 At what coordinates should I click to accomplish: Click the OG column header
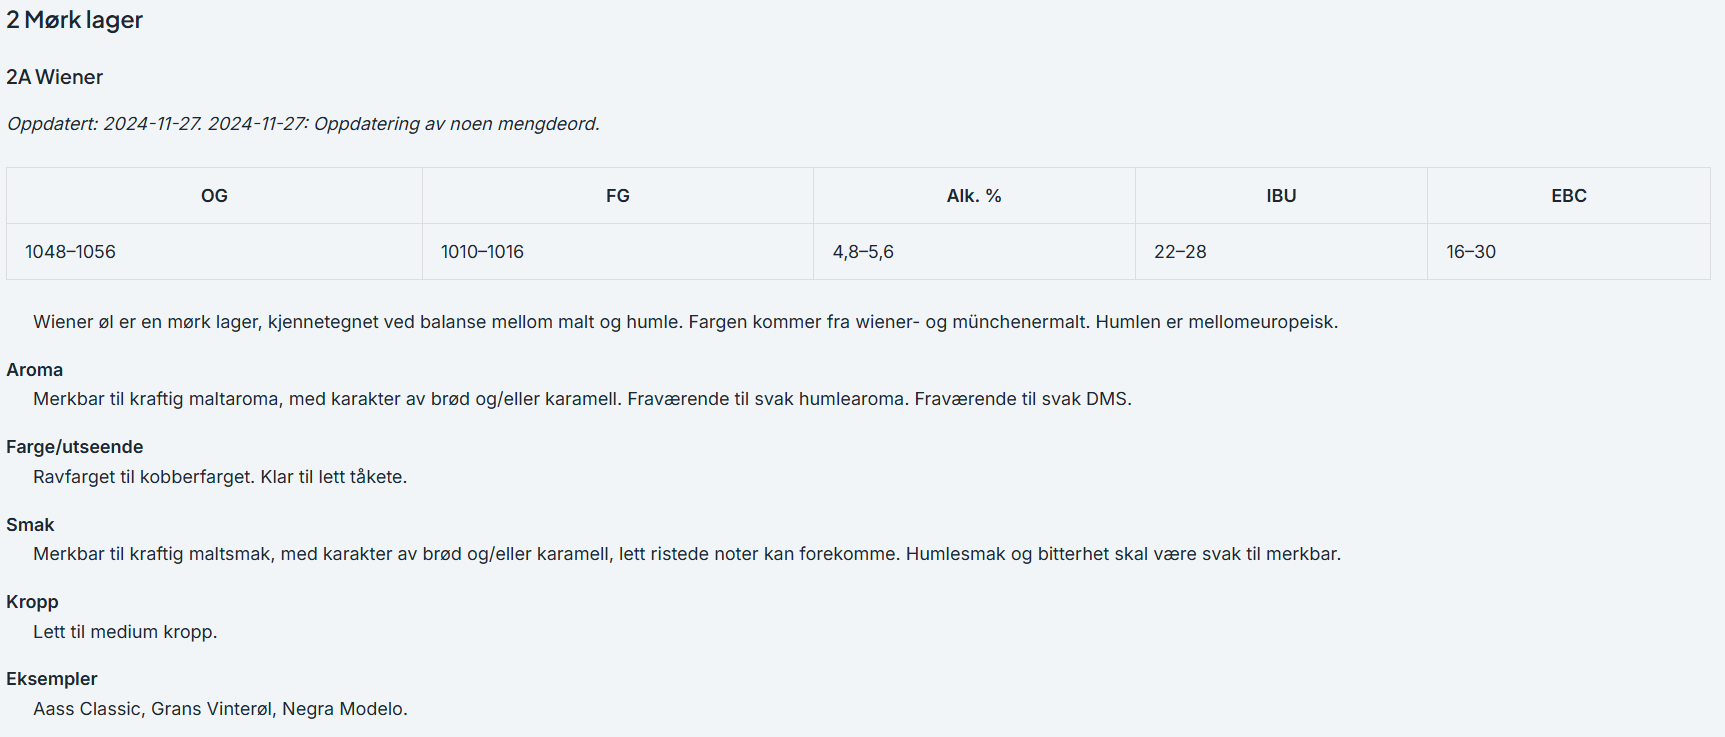click(214, 196)
